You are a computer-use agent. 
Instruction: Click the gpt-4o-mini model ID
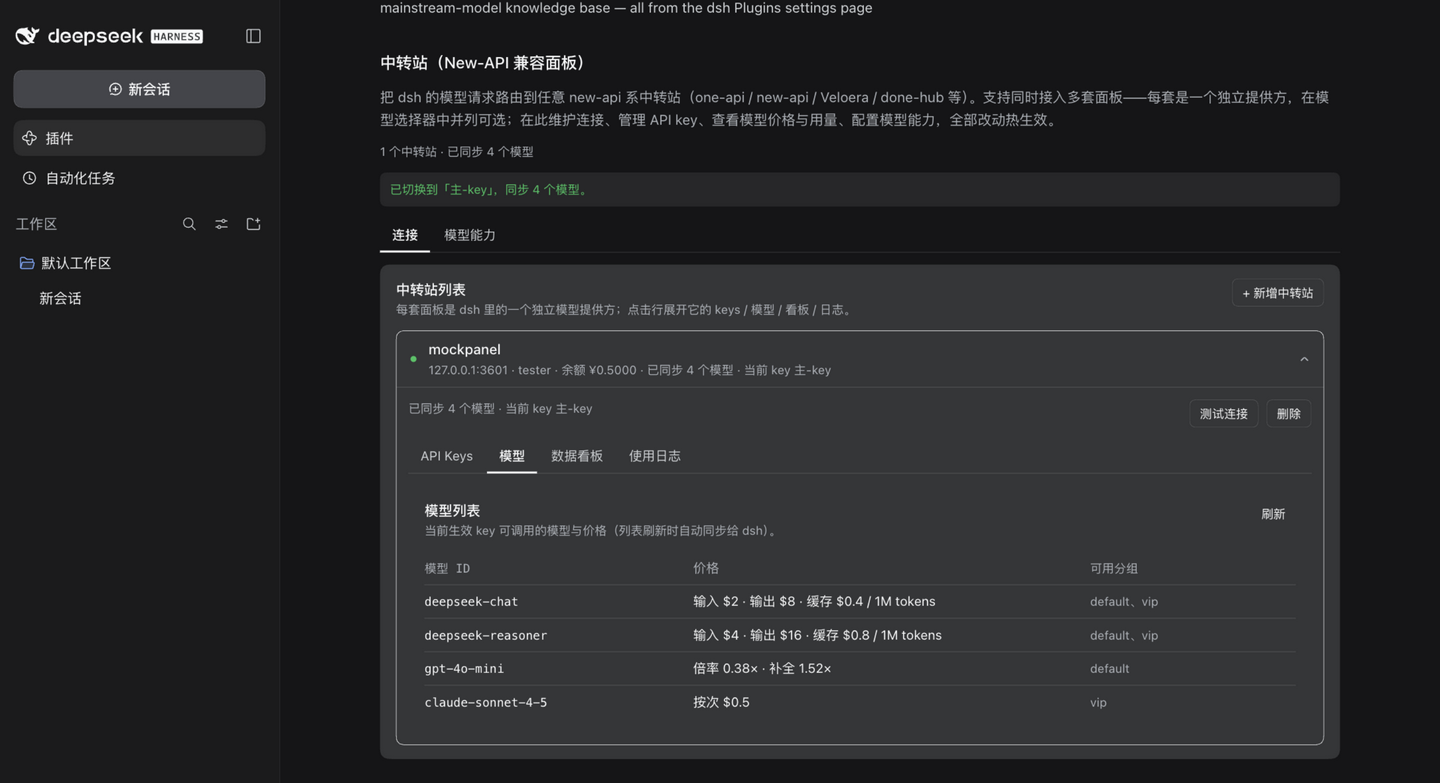point(464,669)
